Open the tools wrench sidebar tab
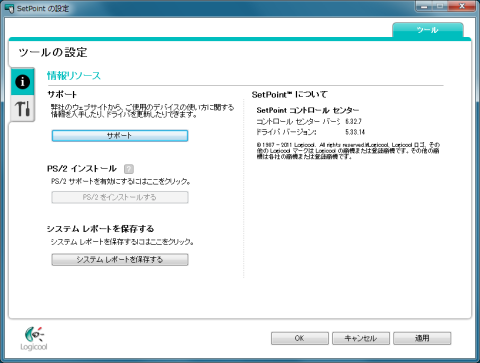The width and height of the screenshot is (480, 363). 23,109
